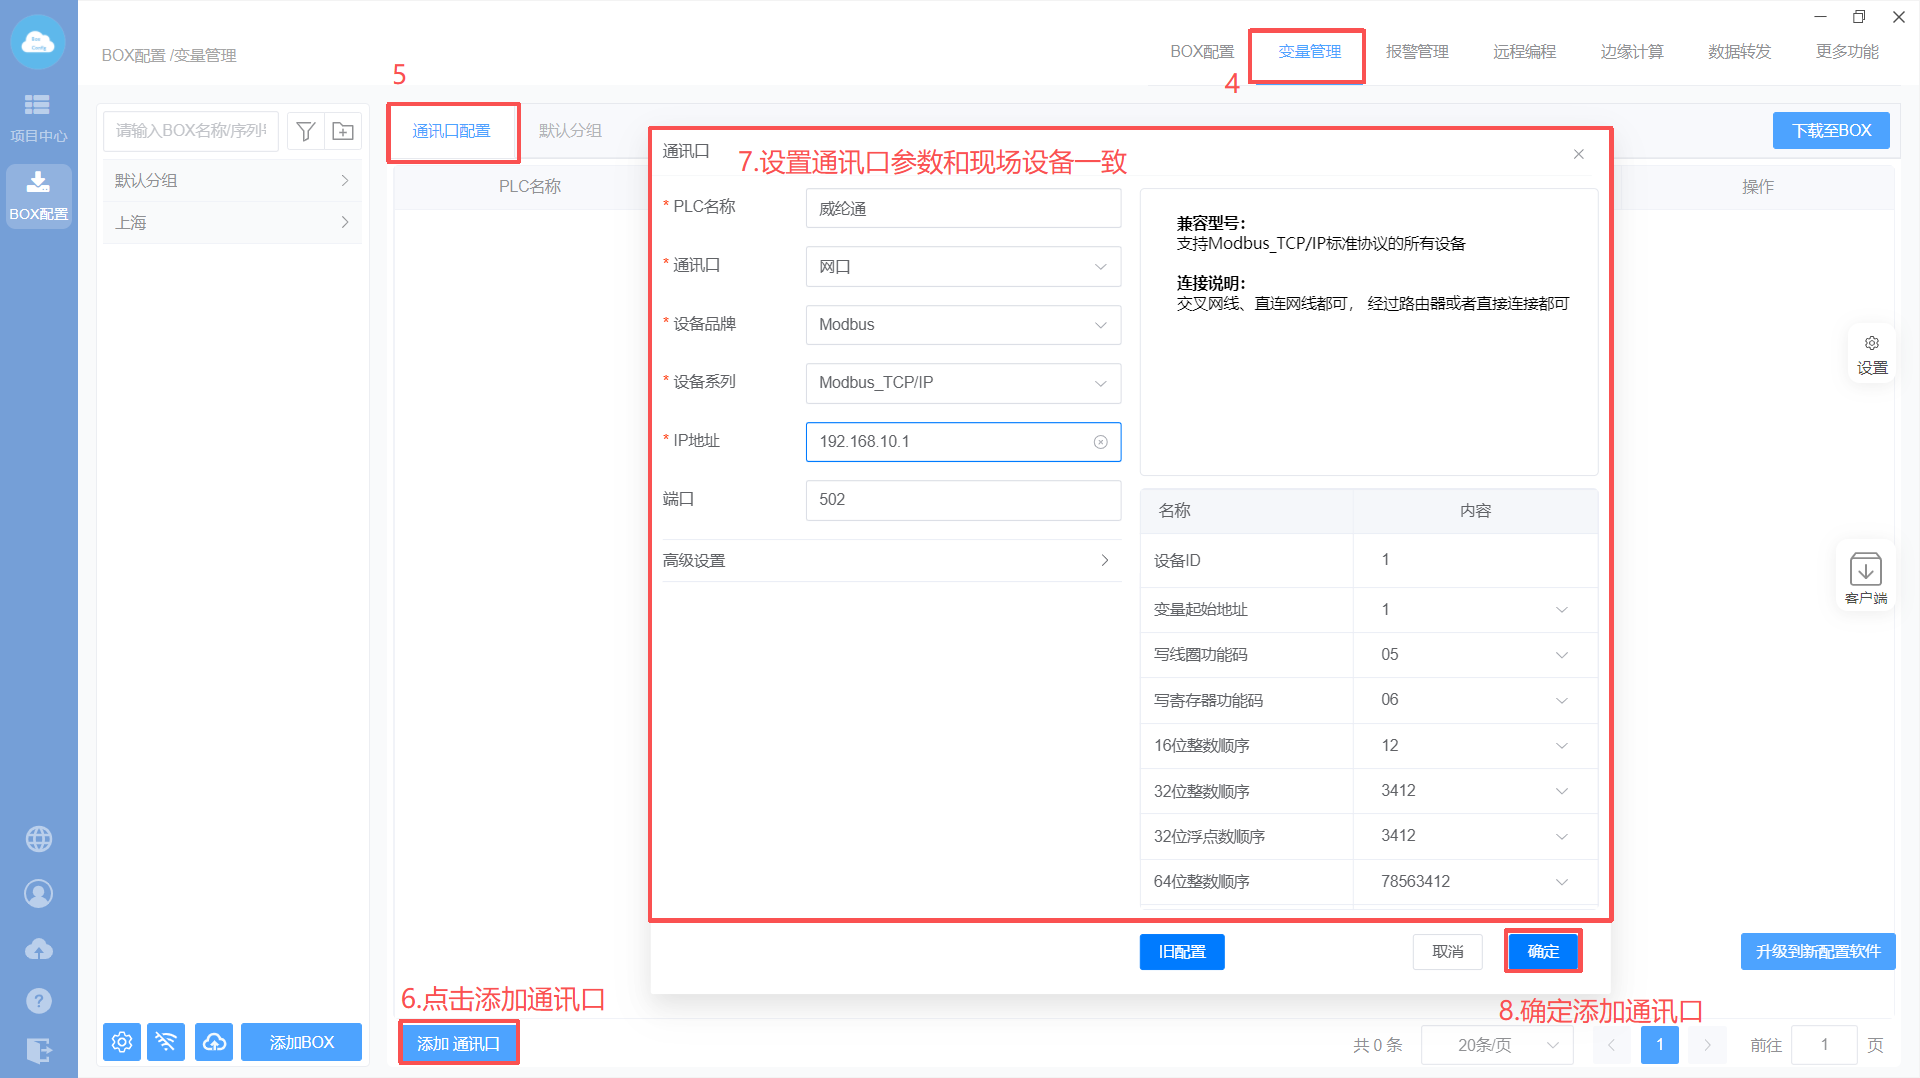Click the globe icon in left sidebar
The height and width of the screenshot is (1078, 1920).
39,839
